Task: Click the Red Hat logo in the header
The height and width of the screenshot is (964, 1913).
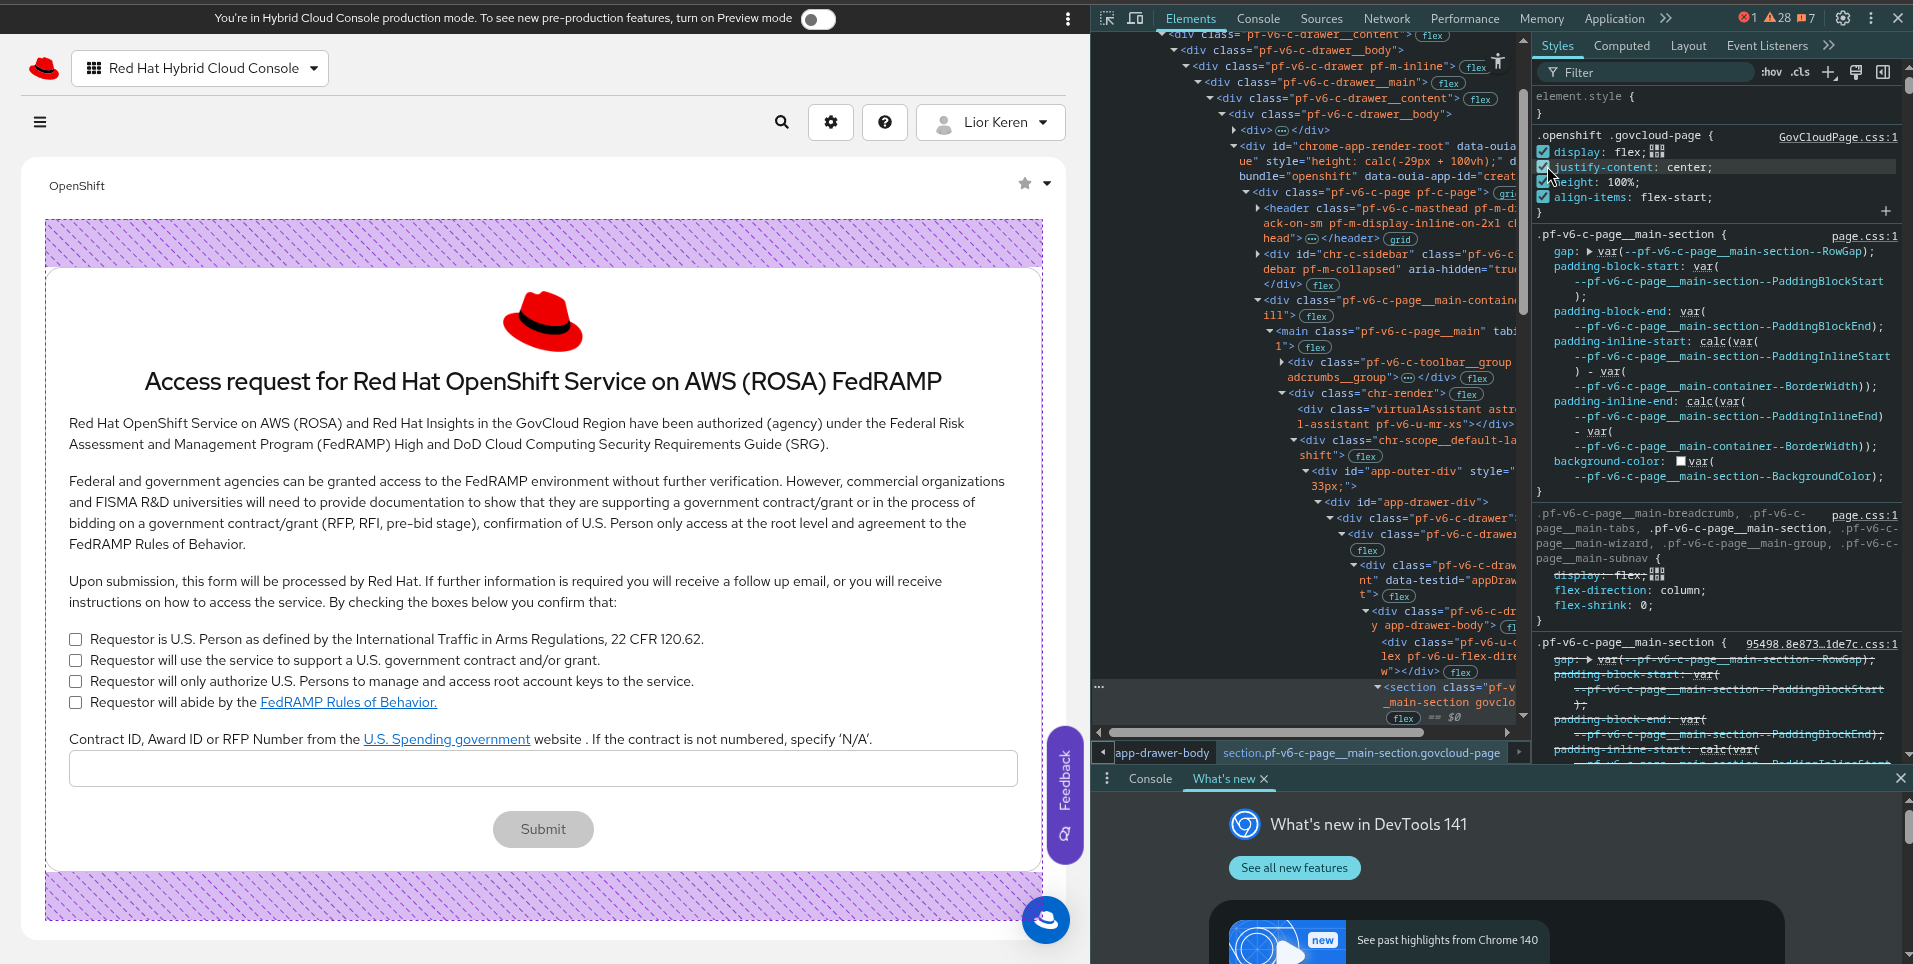Action: 44,68
